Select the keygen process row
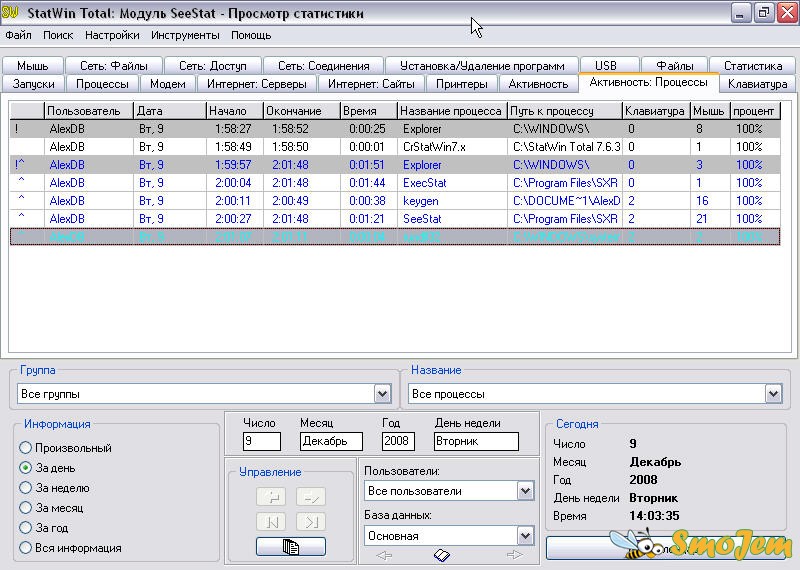This screenshot has width=800, height=570. click(x=395, y=201)
